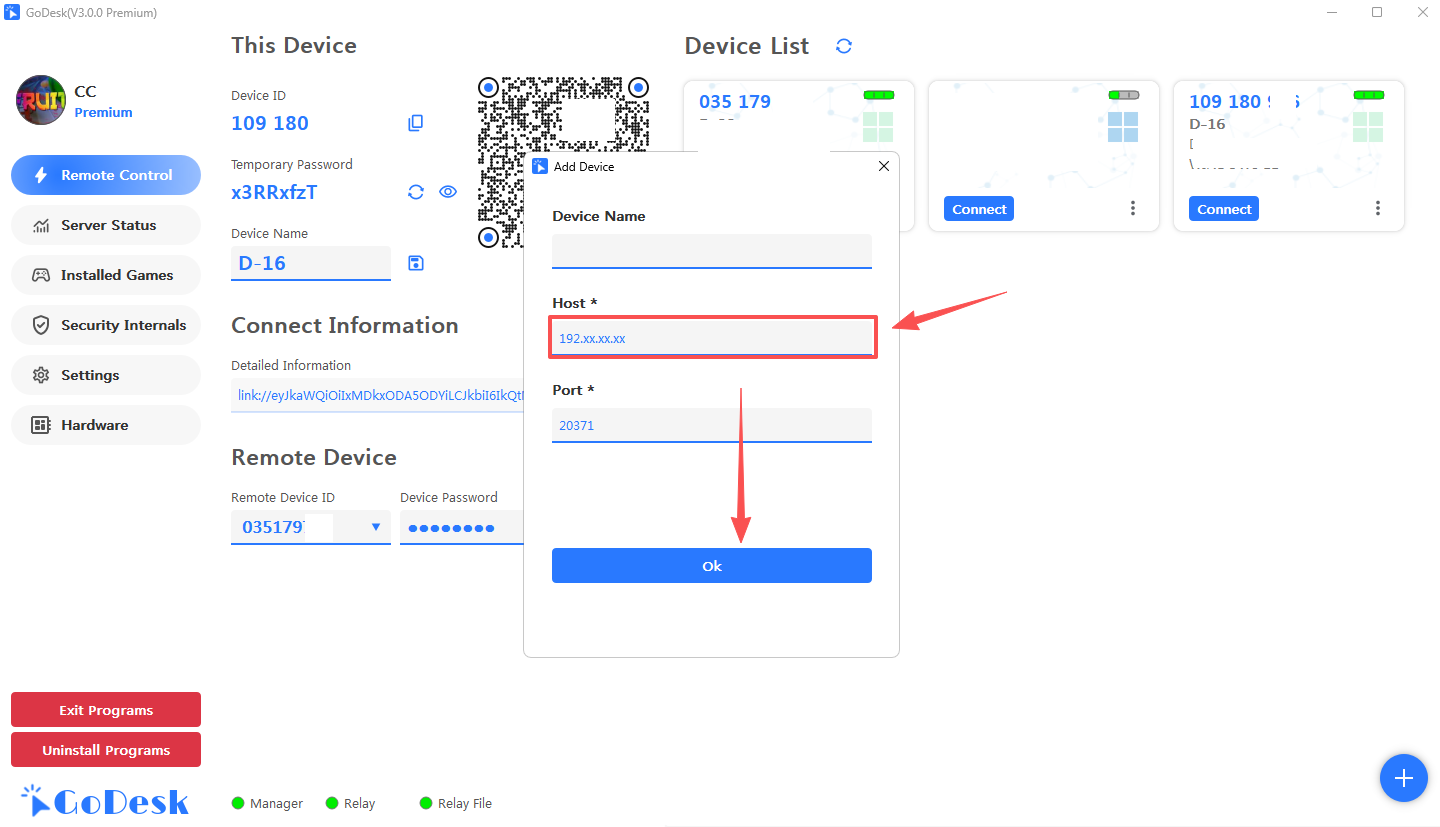The width and height of the screenshot is (1440, 827).
Task: Click the Host input field
Action: click(x=712, y=338)
